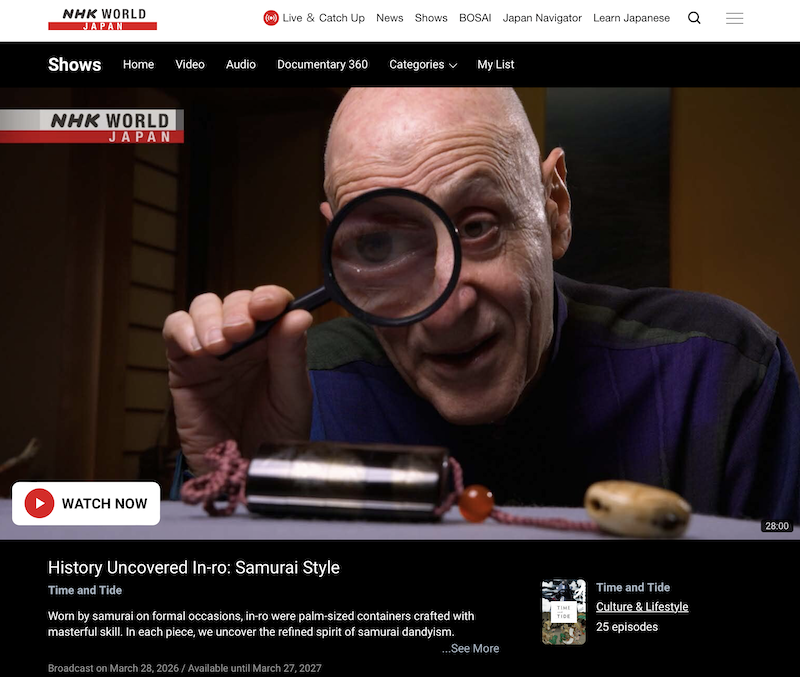Click the Time and Tide link under title
The image size is (800, 677).
85,590
